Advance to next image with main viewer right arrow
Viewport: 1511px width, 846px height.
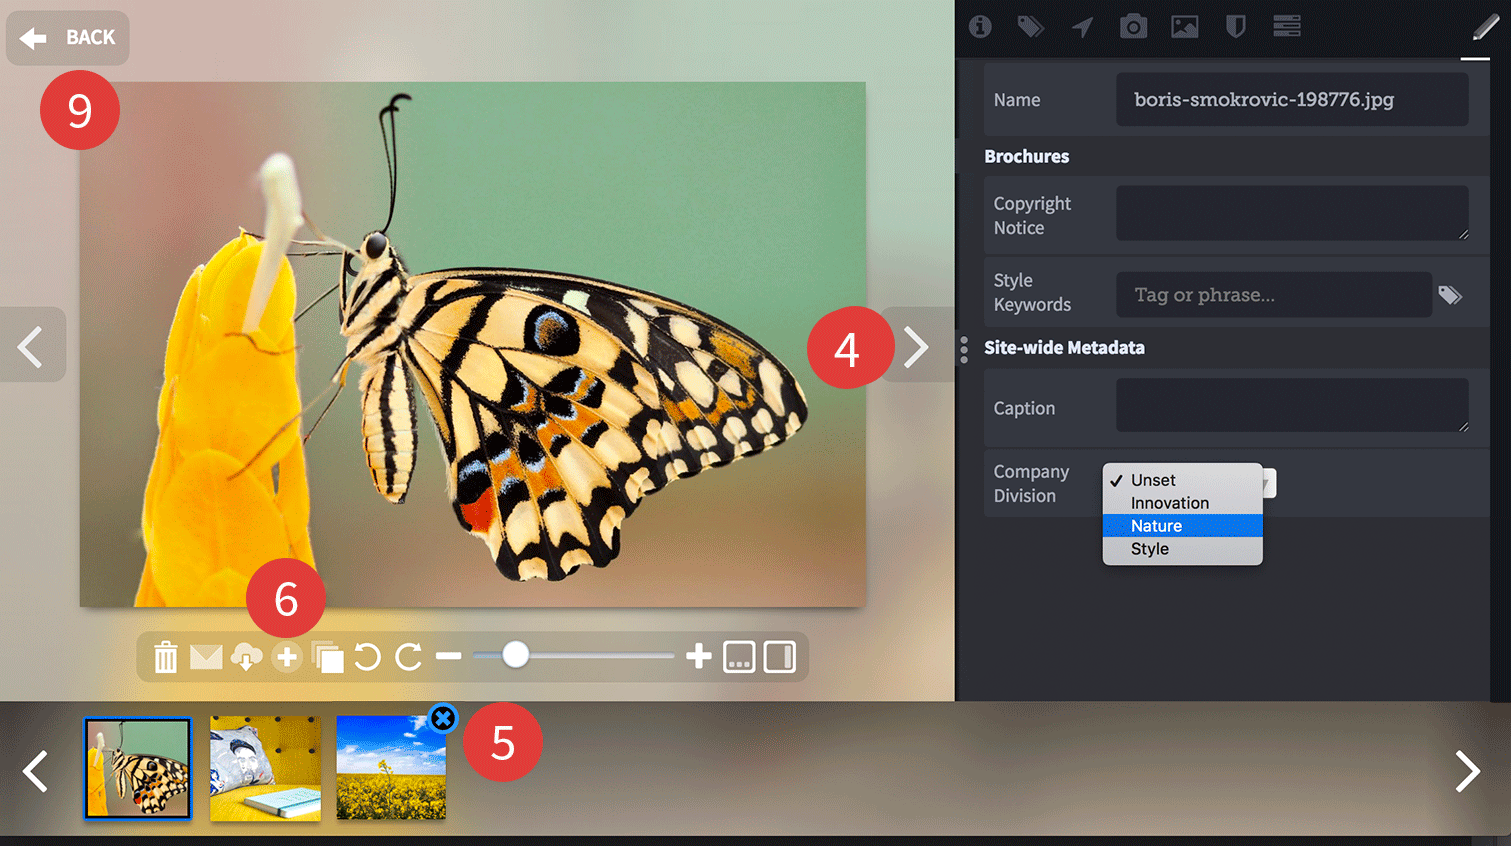click(x=916, y=345)
